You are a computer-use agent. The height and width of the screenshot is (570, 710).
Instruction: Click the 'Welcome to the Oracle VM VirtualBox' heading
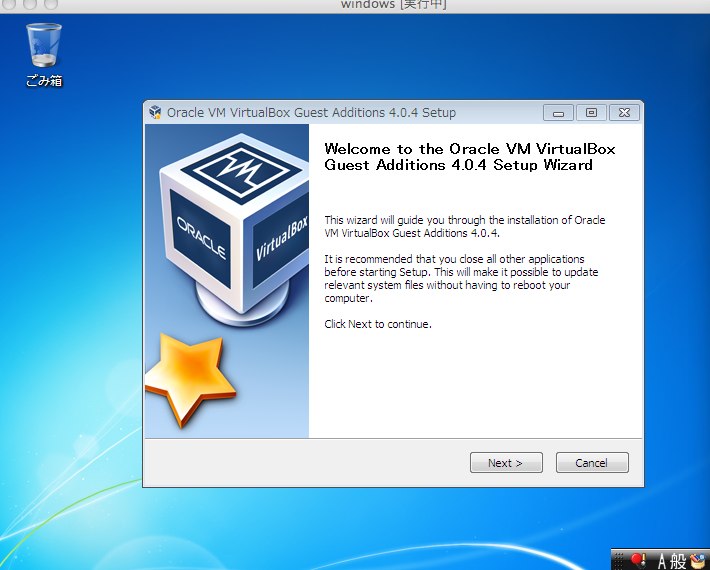click(470, 157)
